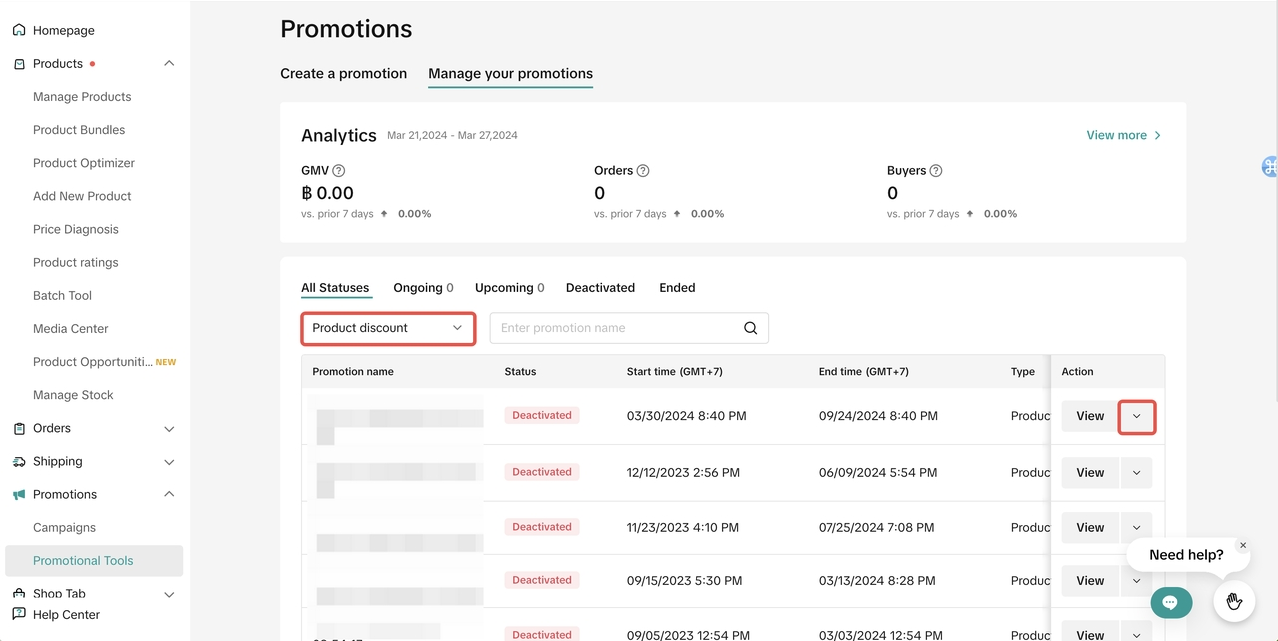Select the Deactivated status tab

point(600,288)
